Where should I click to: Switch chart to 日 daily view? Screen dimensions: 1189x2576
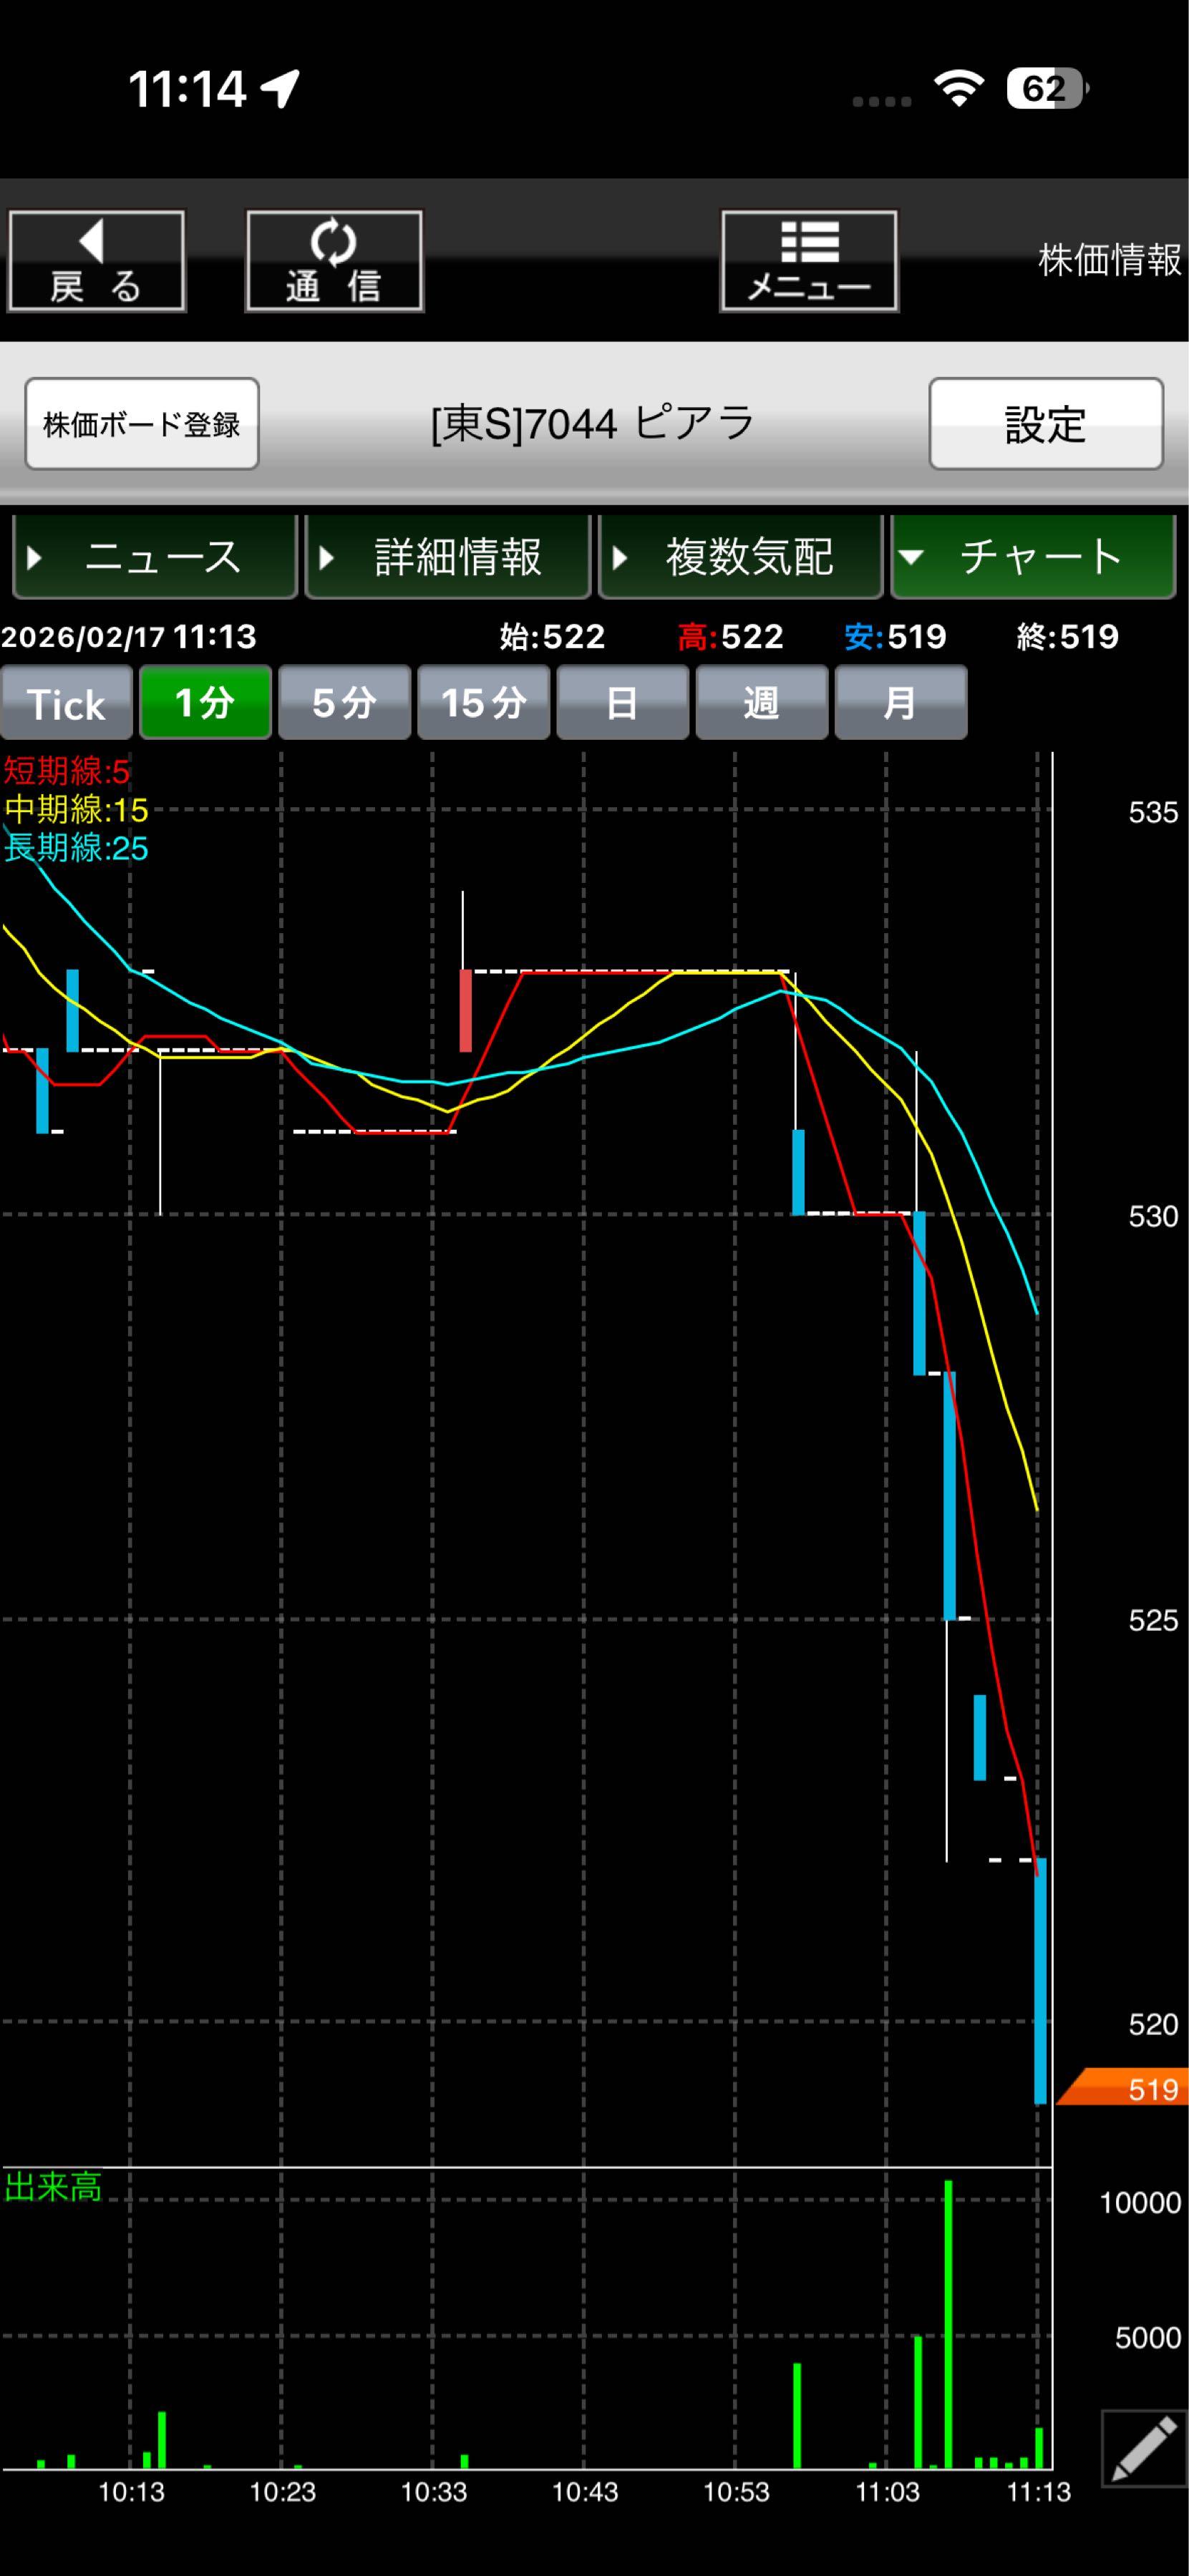(x=622, y=703)
